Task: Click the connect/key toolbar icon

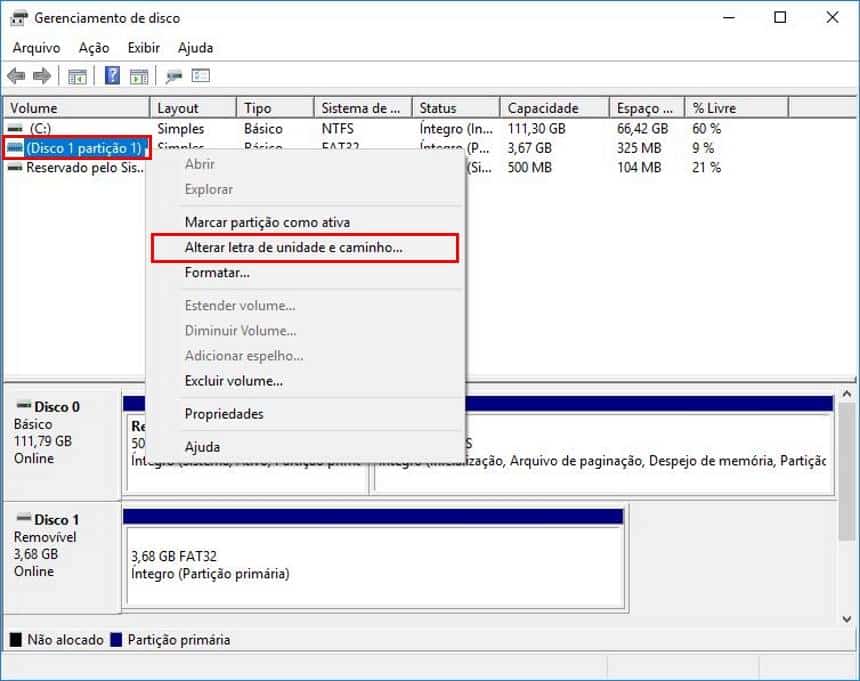Action: click(174, 76)
